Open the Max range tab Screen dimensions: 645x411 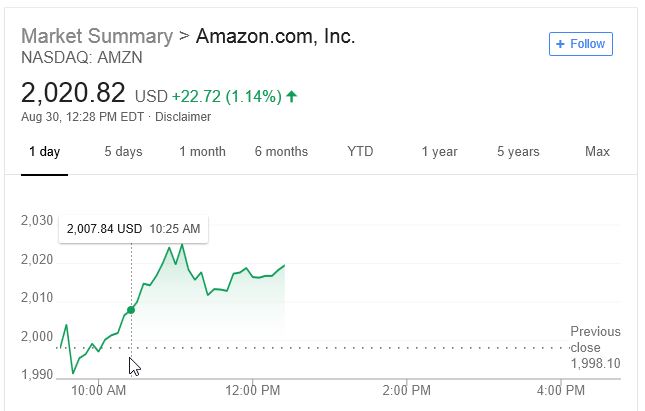point(597,152)
